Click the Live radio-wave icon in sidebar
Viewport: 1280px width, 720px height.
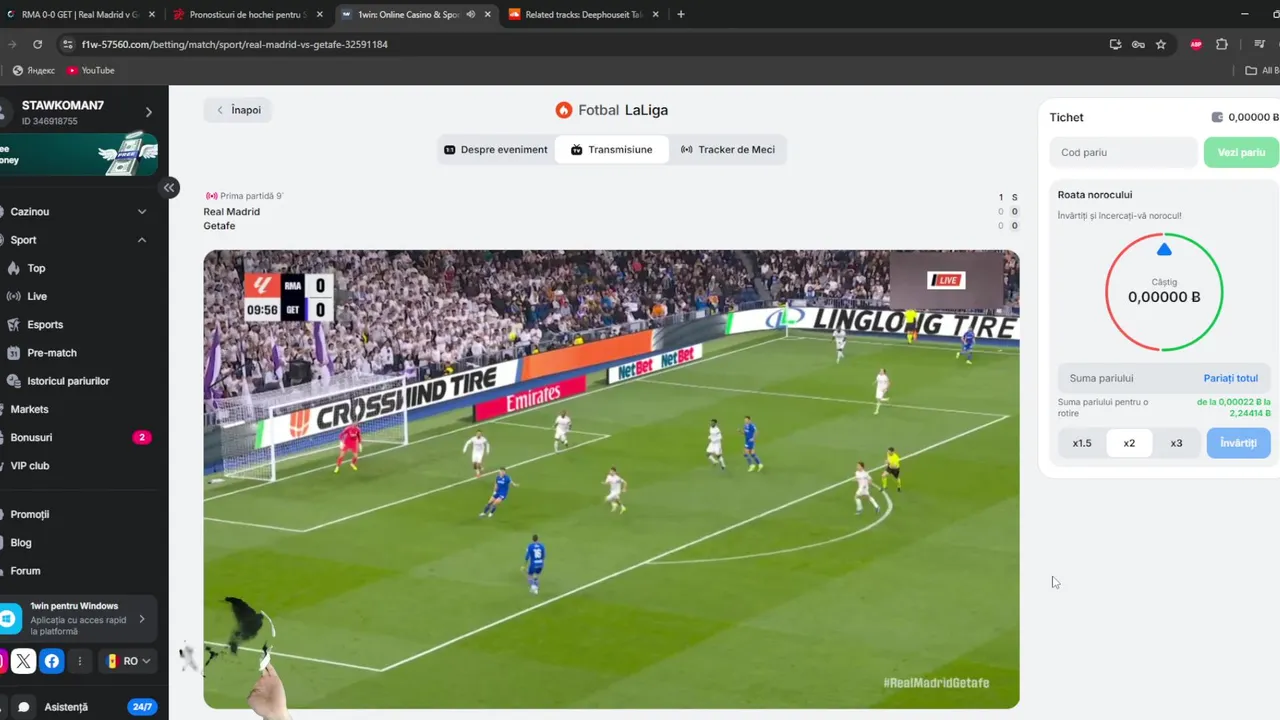pyautogui.click(x=14, y=296)
